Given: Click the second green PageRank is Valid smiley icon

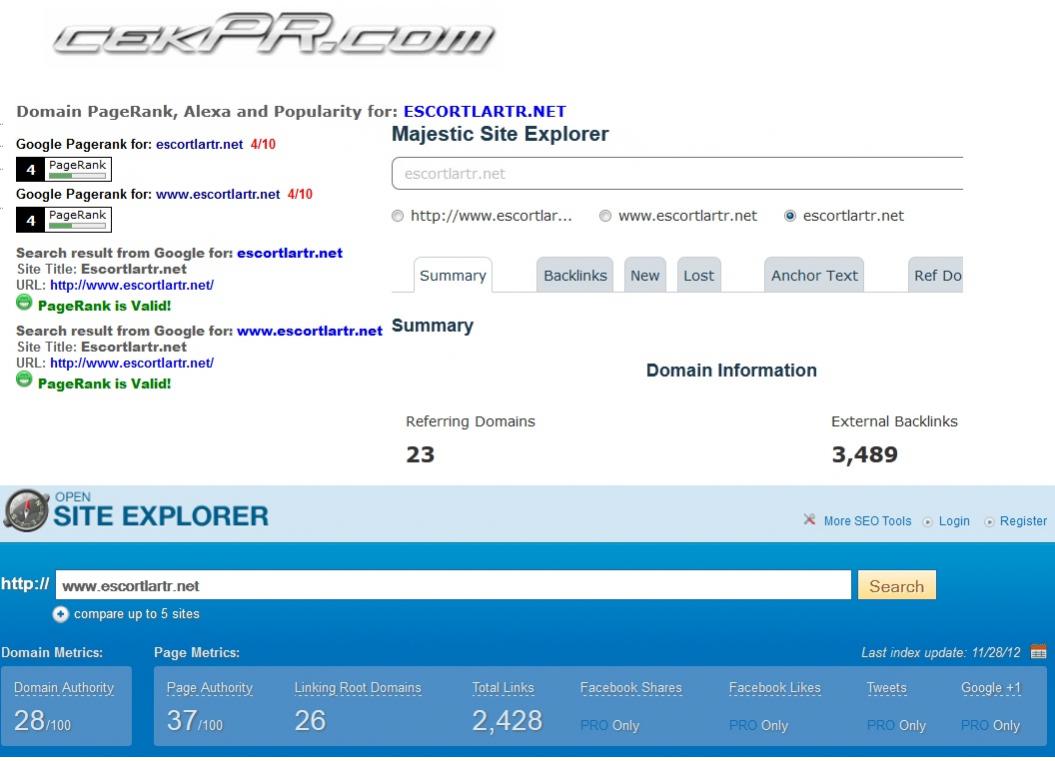Looking at the screenshot, I should pos(24,381).
